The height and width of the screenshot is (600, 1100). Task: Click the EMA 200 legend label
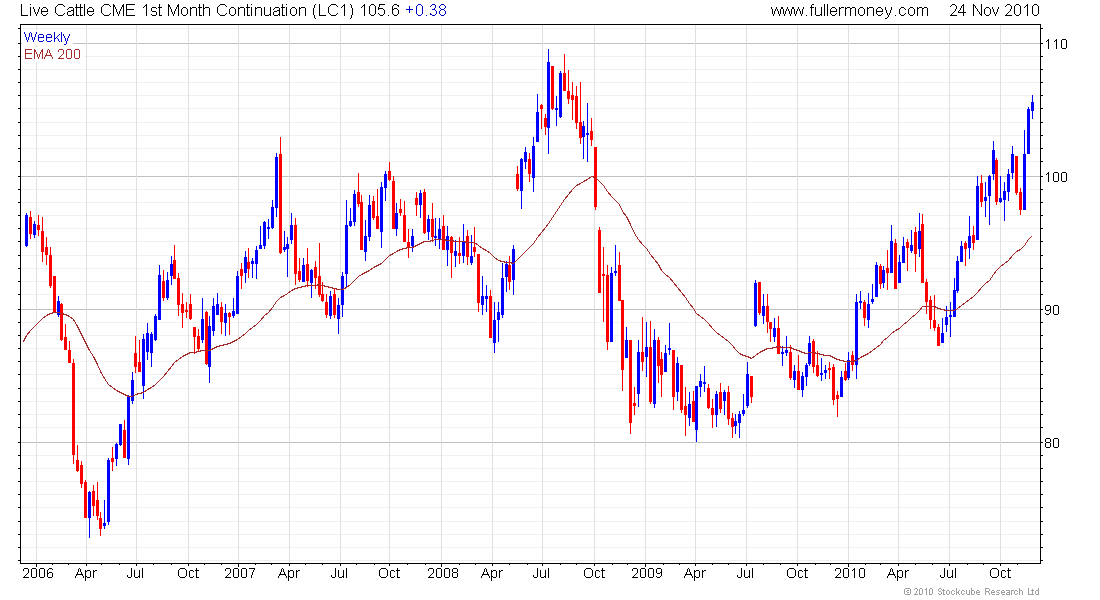click(x=52, y=54)
